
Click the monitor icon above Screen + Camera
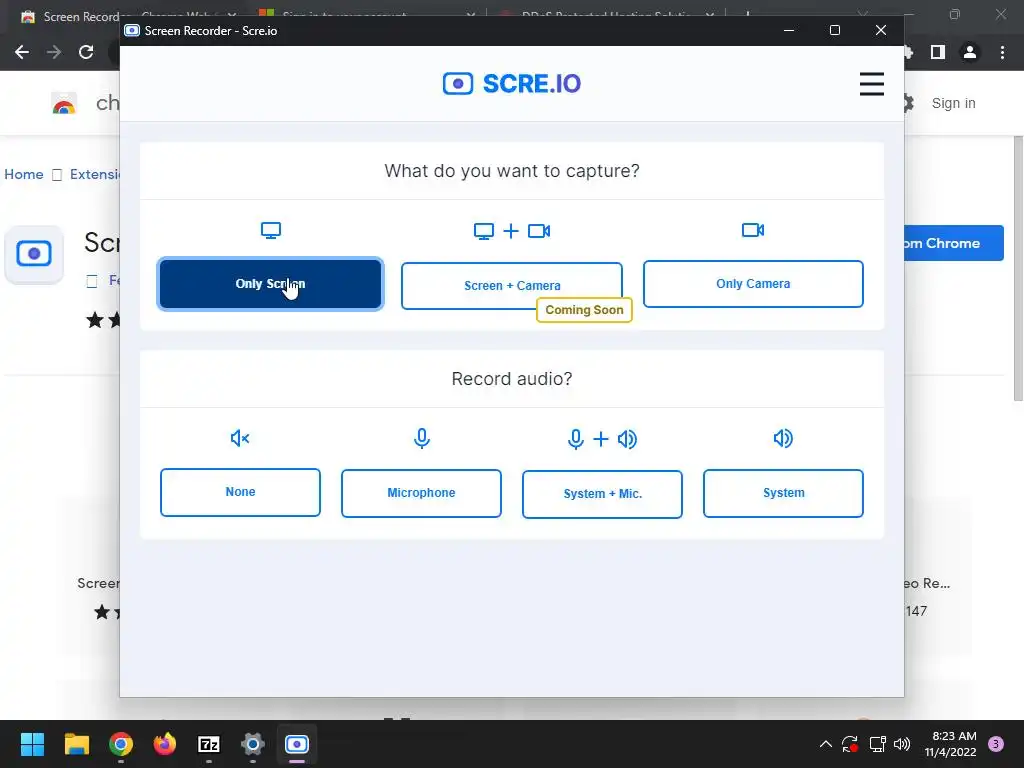(484, 231)
